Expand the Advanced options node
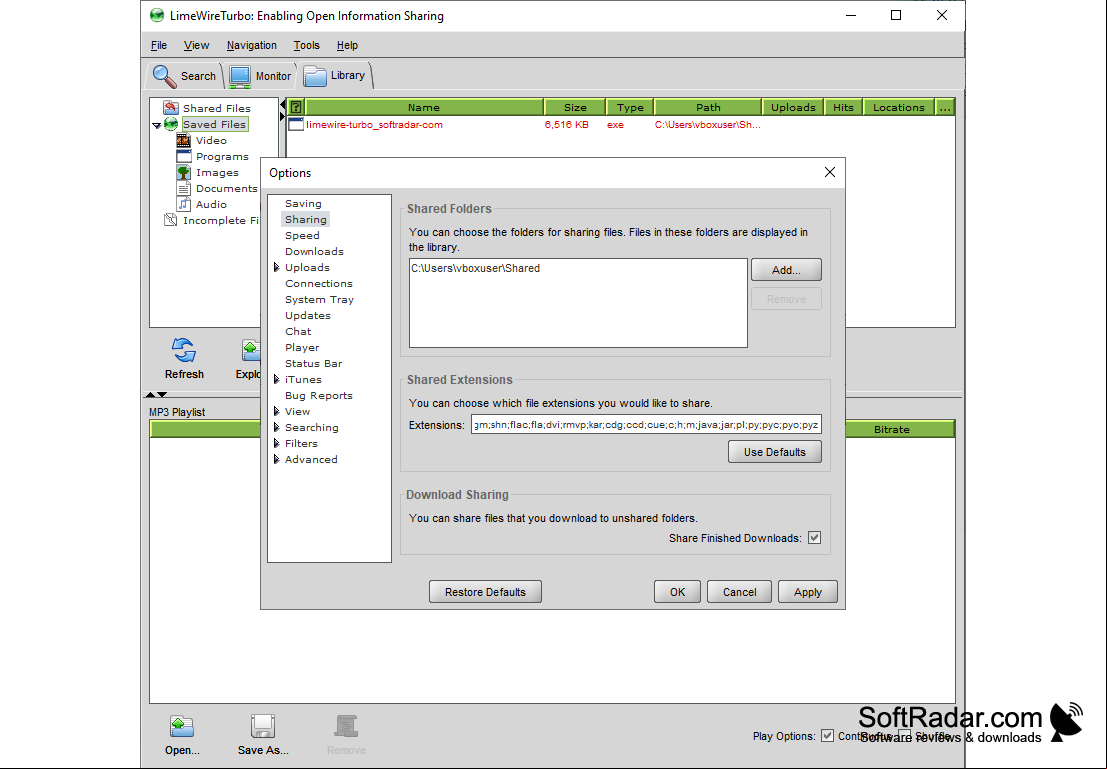The height and width of the screenshot is (769, 1107). pos(277,460)
